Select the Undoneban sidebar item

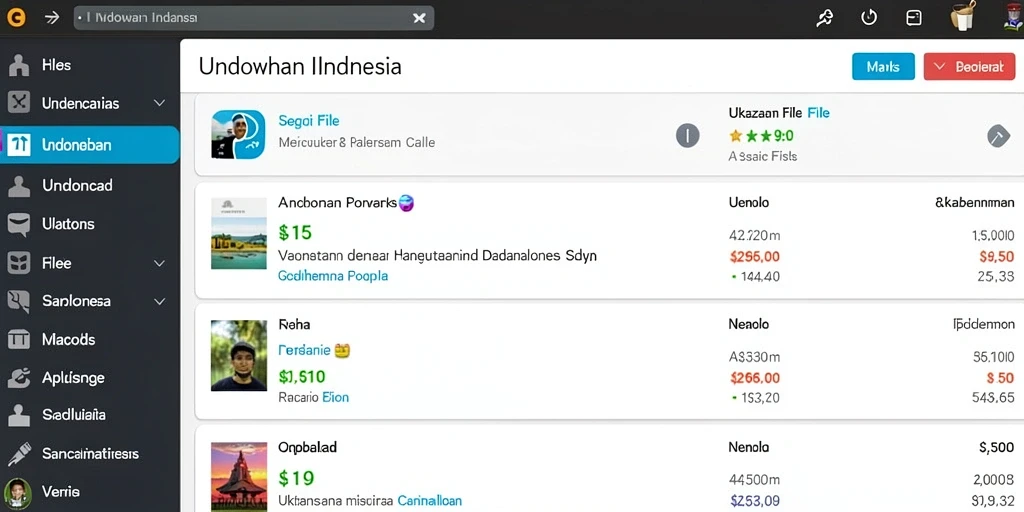click(x=89, y=144)
